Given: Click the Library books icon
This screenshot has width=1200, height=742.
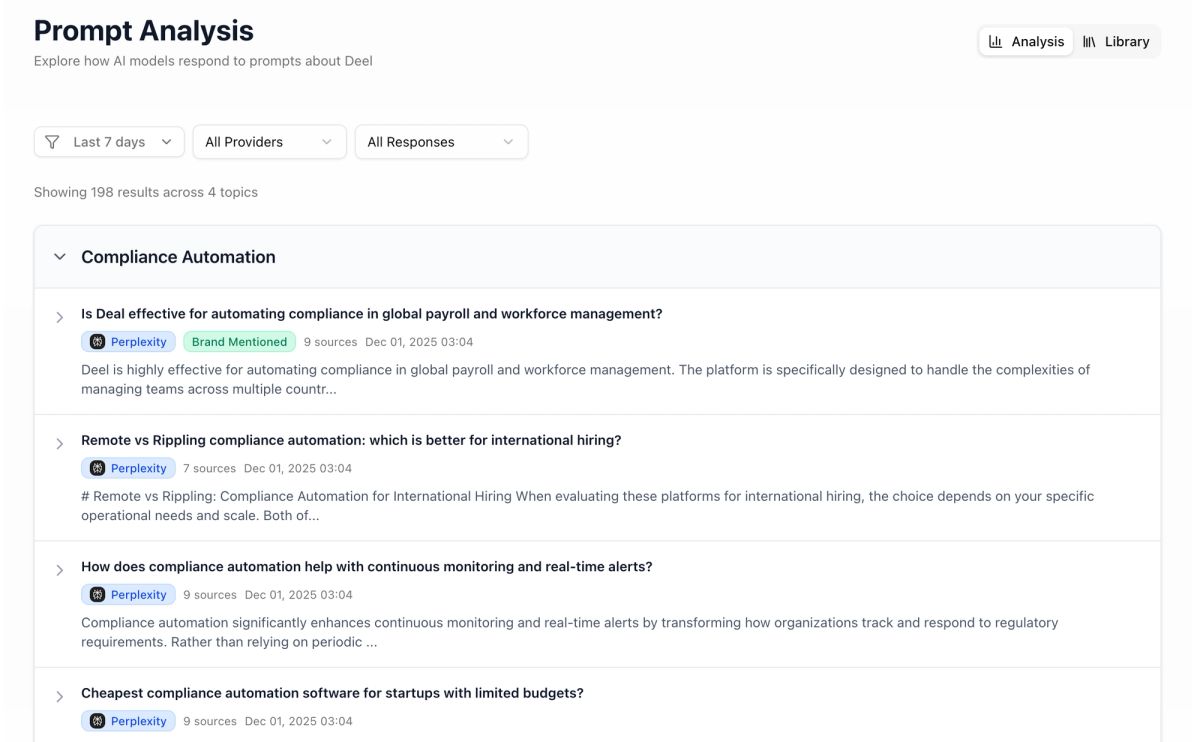Looking at the screenshot, I should (1089, 42).
